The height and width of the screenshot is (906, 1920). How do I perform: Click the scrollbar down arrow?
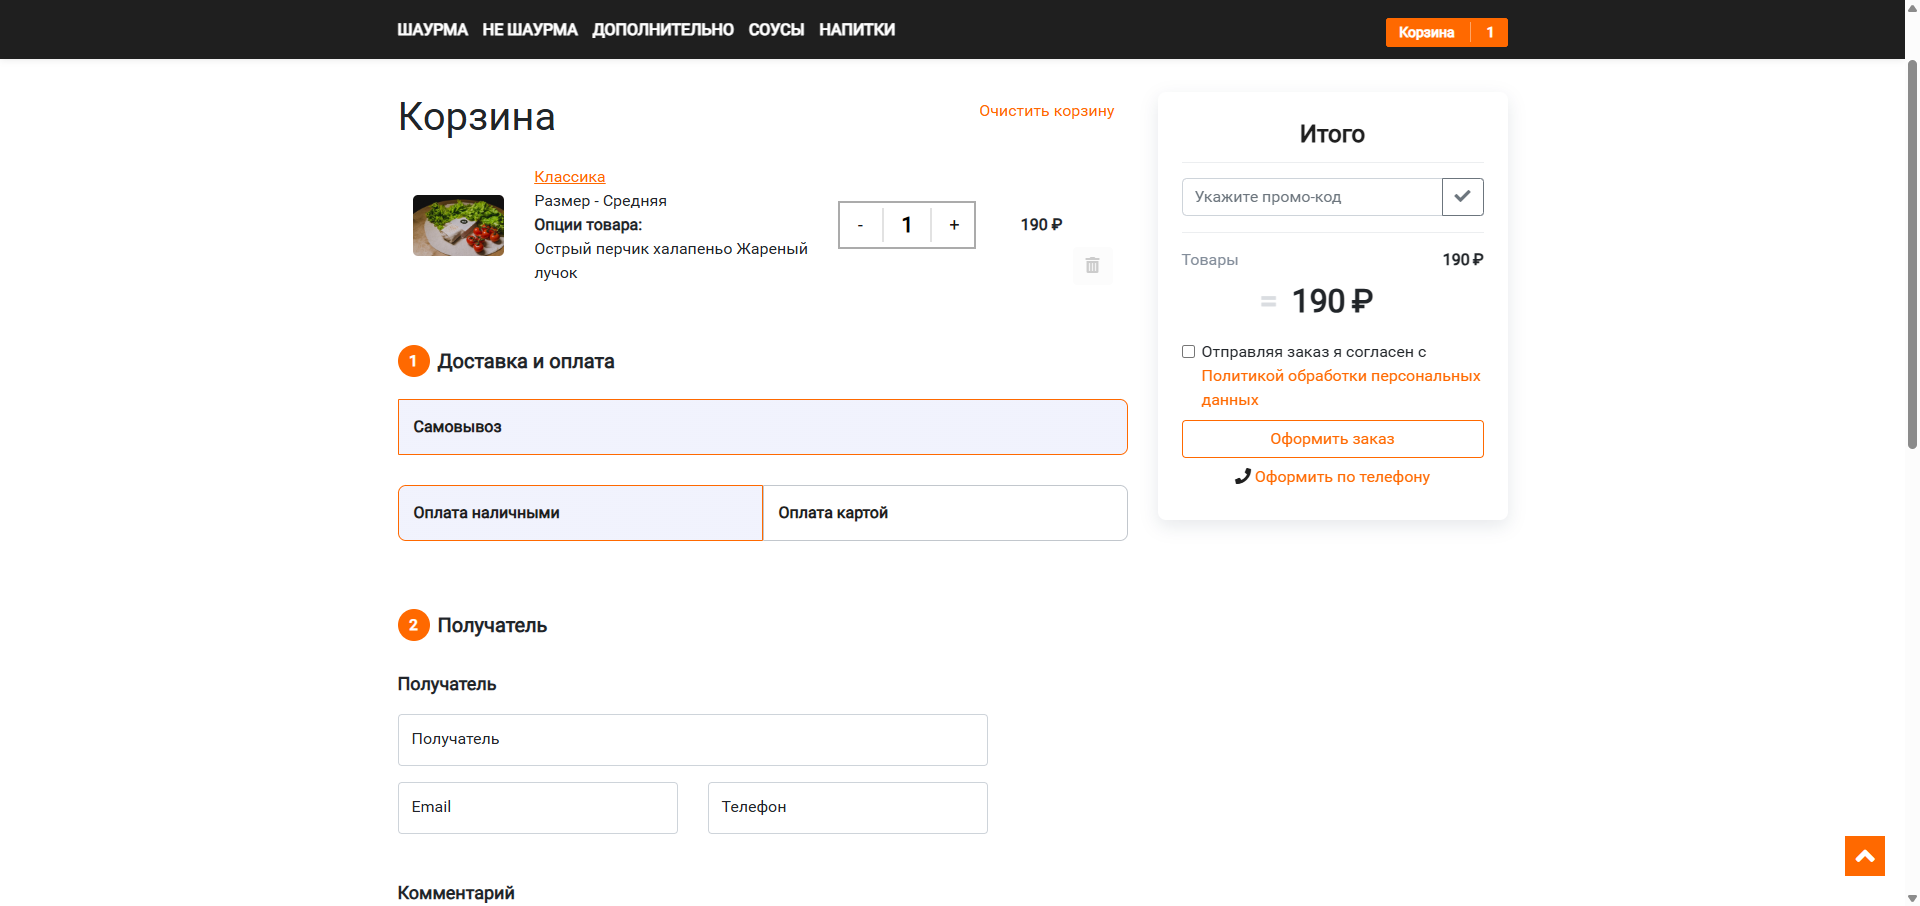(x=1912, y=898)
